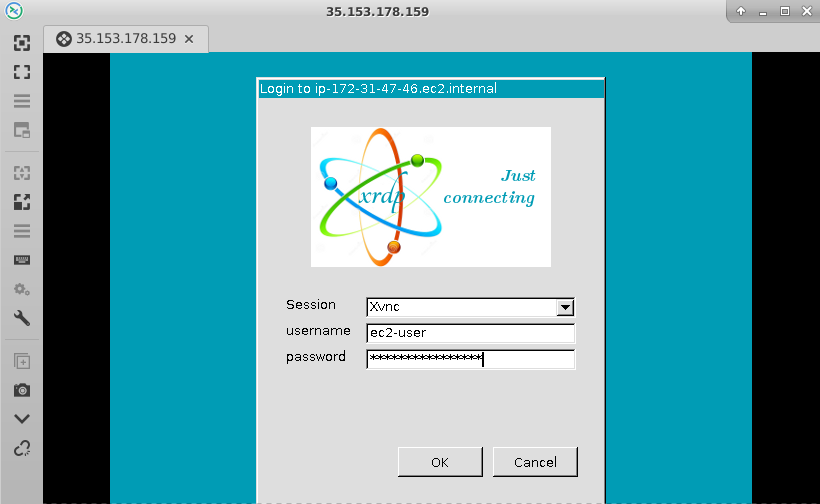Click the password label

click(316, 357)
